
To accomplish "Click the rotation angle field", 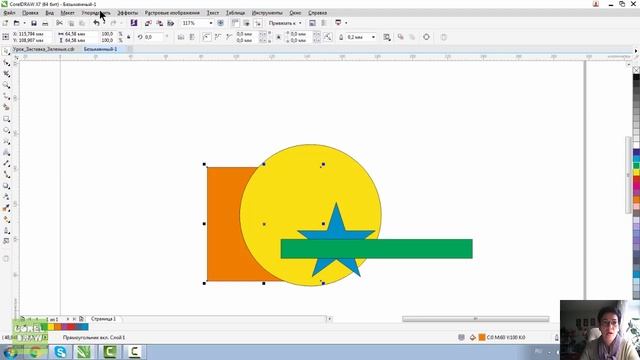I will [x=153, y=37].
